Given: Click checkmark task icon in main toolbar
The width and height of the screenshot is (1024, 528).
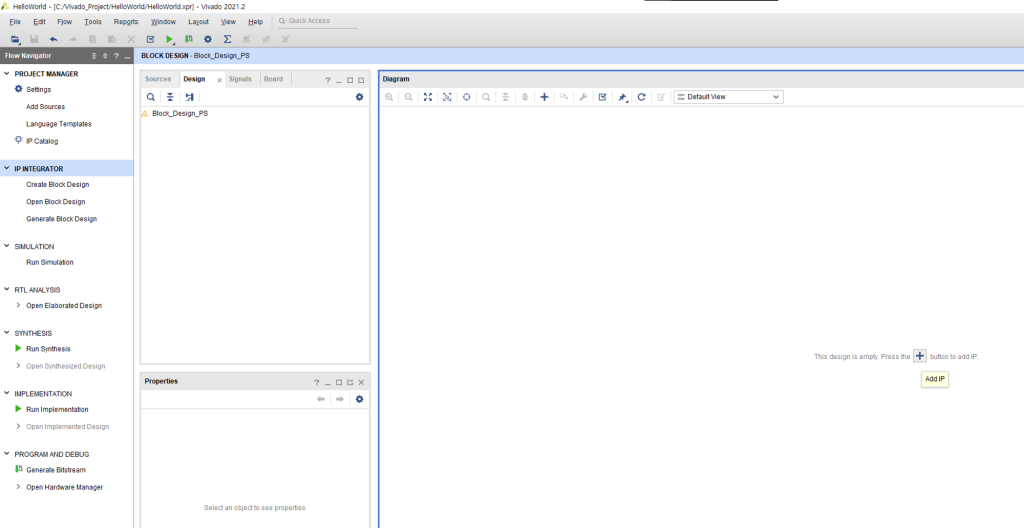Looking at the screenshot, I should (x=150, y=40).
